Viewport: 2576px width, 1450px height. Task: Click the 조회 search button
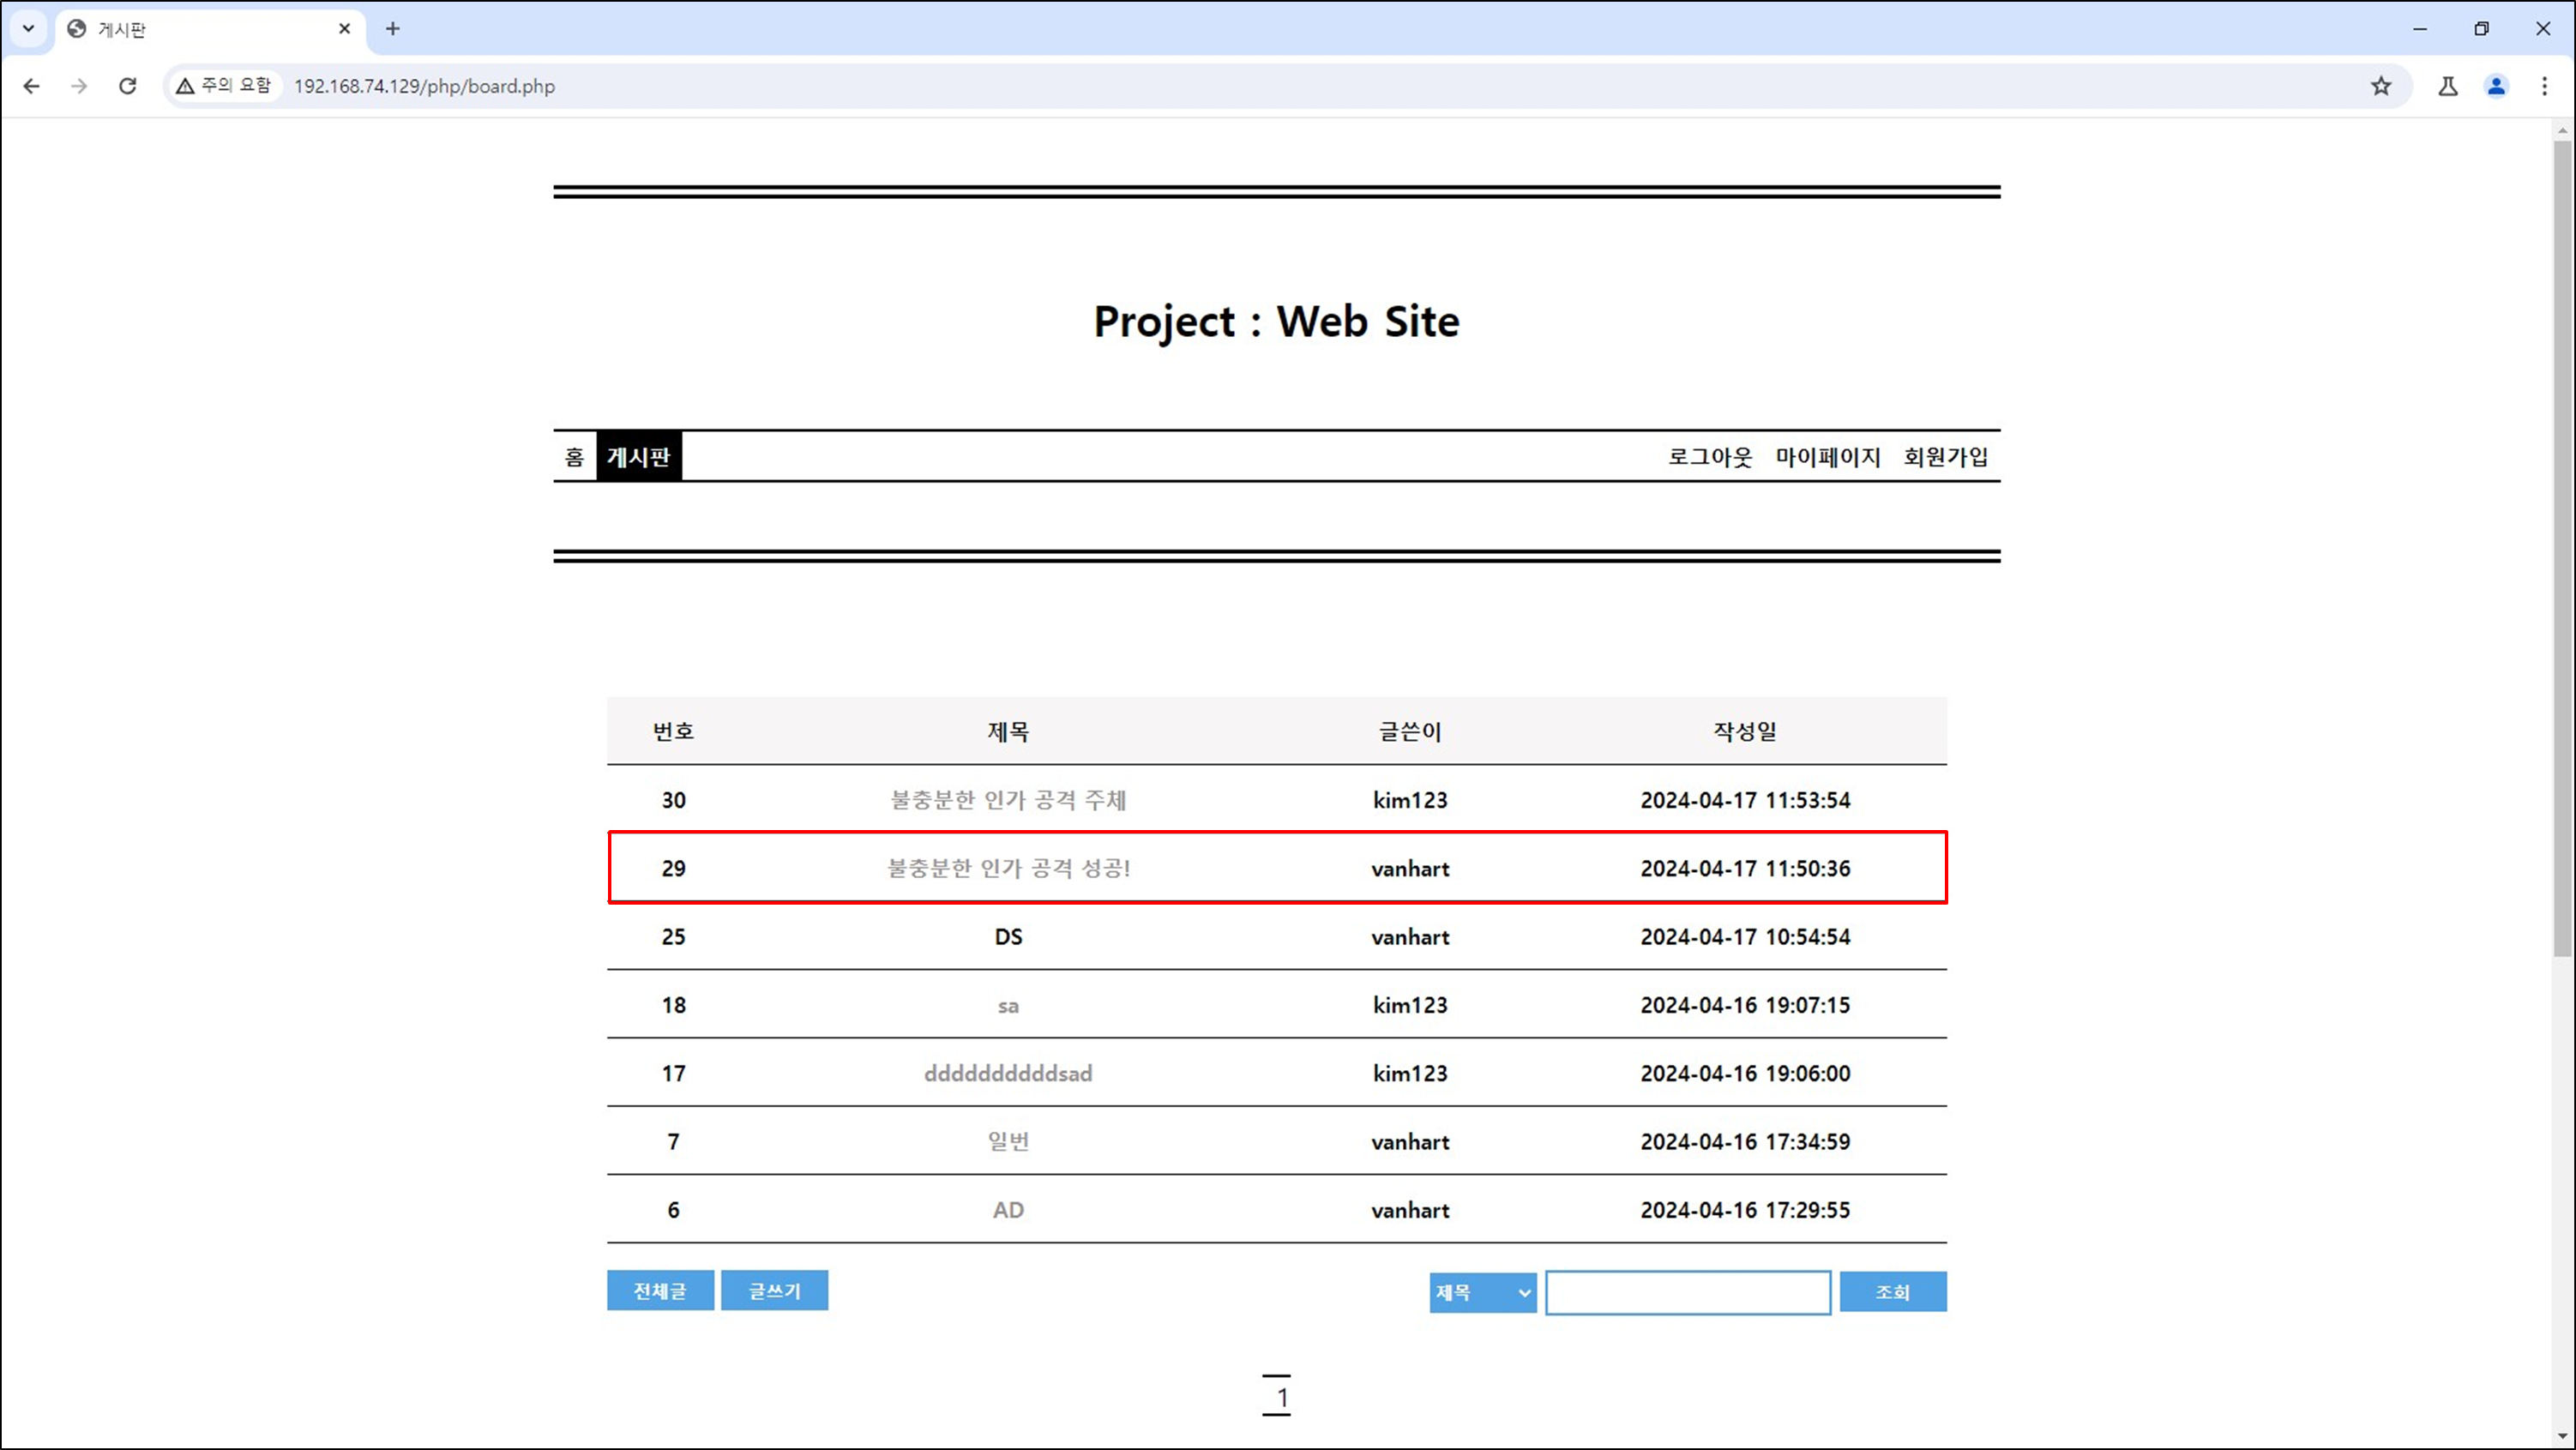pyautogui.click(x=1893, y=1292)
